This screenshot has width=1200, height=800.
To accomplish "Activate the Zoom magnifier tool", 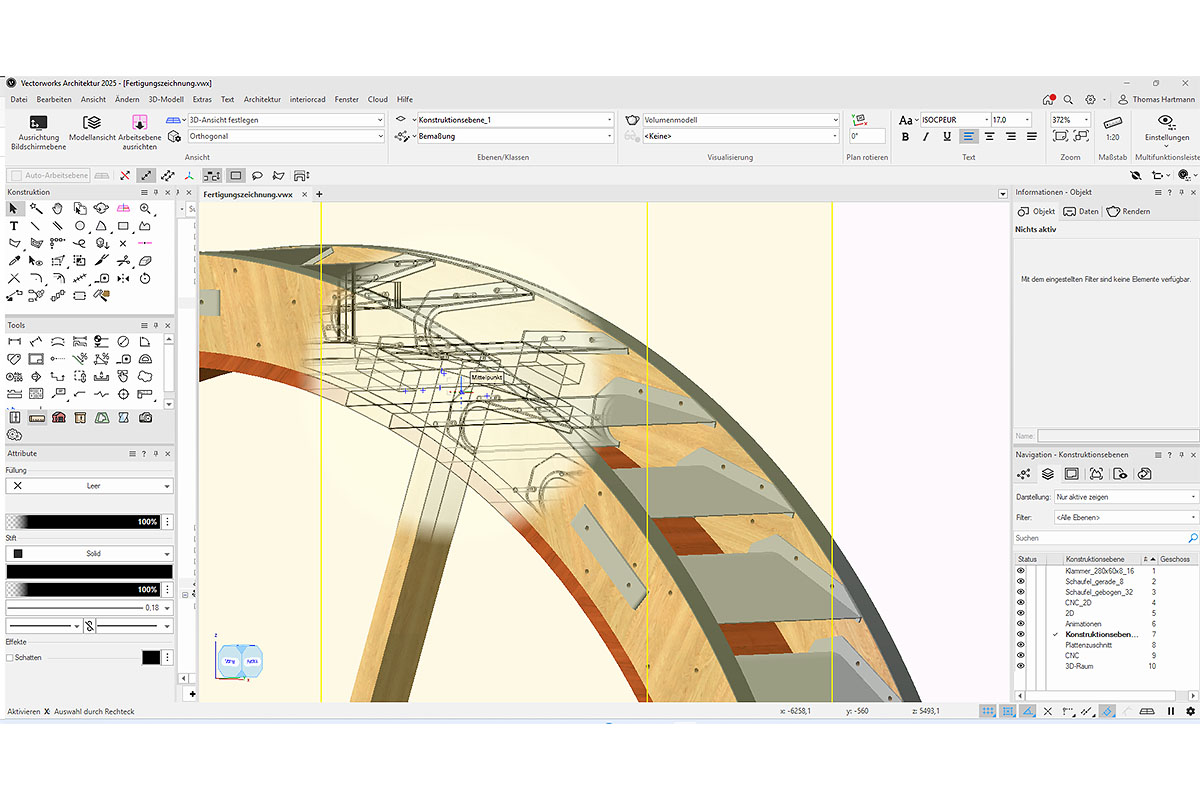I will pyautogui.click(x=146, y=208).
